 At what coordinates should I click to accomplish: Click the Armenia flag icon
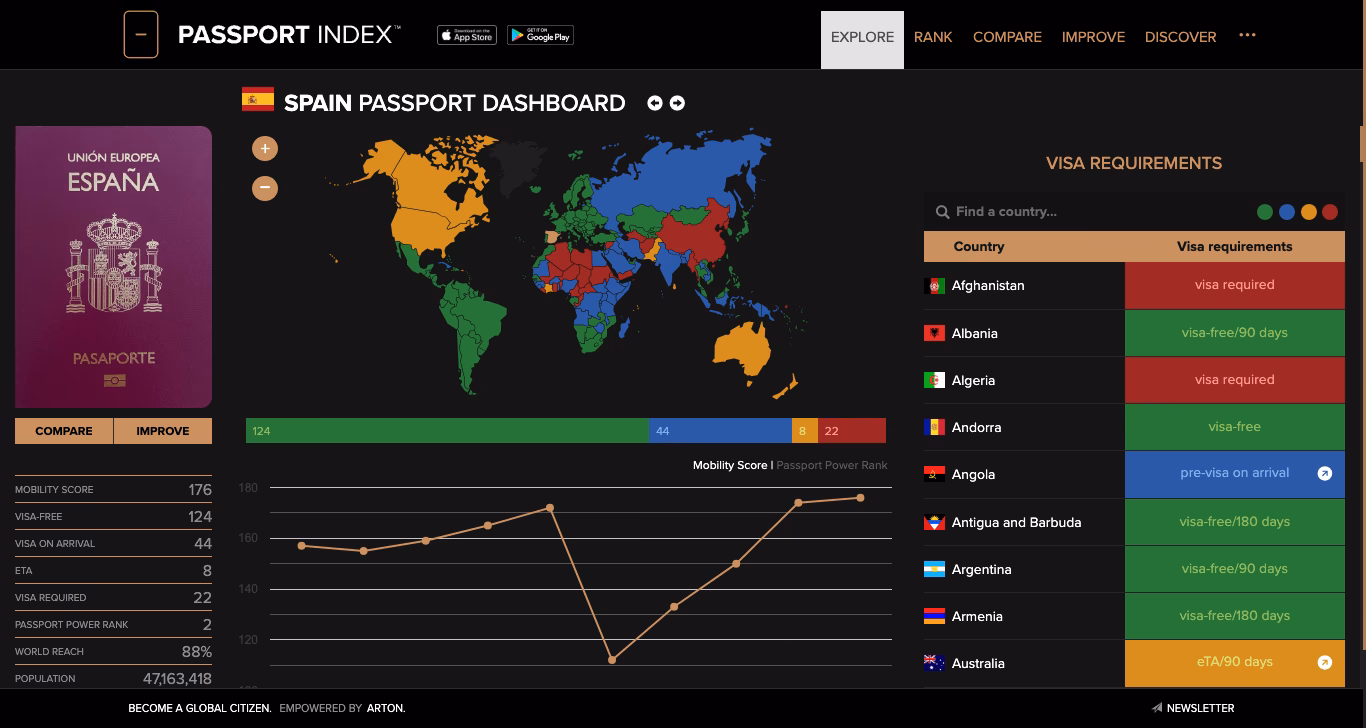coord(934,616)
